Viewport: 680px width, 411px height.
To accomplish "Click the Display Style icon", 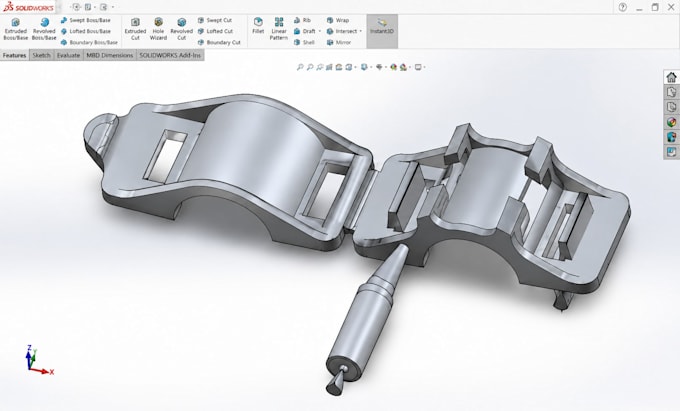I will [x=364, y=67].
